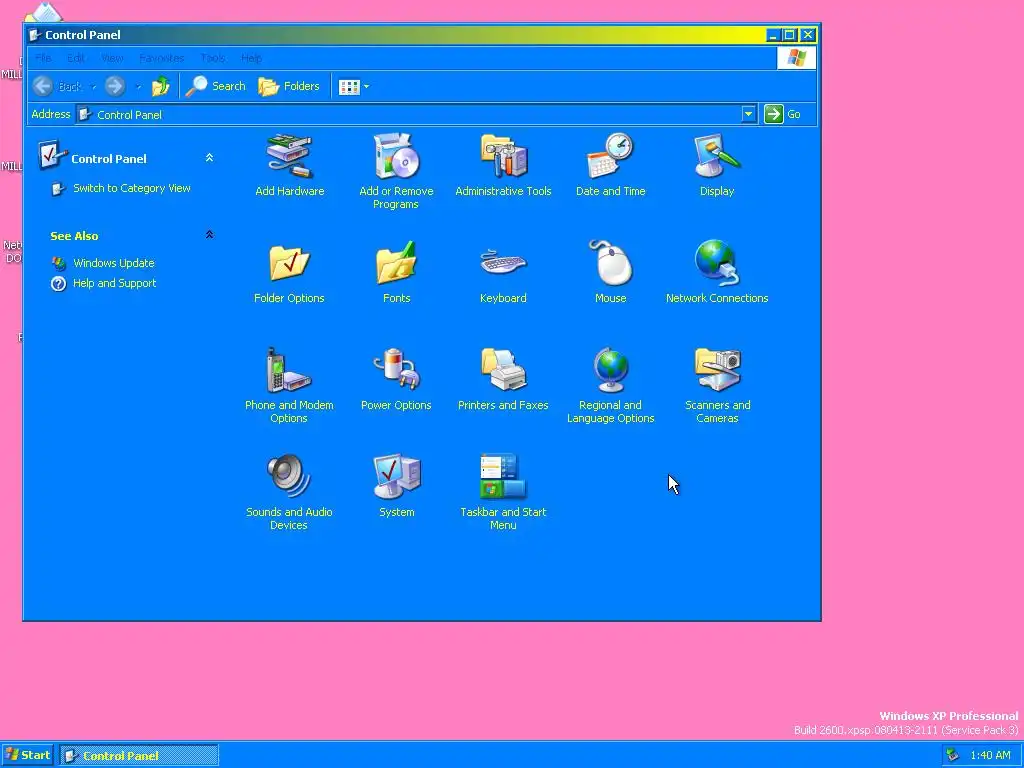1024x768 pixels.
Task: Open Back button history dropdown arrow
Action: click(x=93, y=86)
